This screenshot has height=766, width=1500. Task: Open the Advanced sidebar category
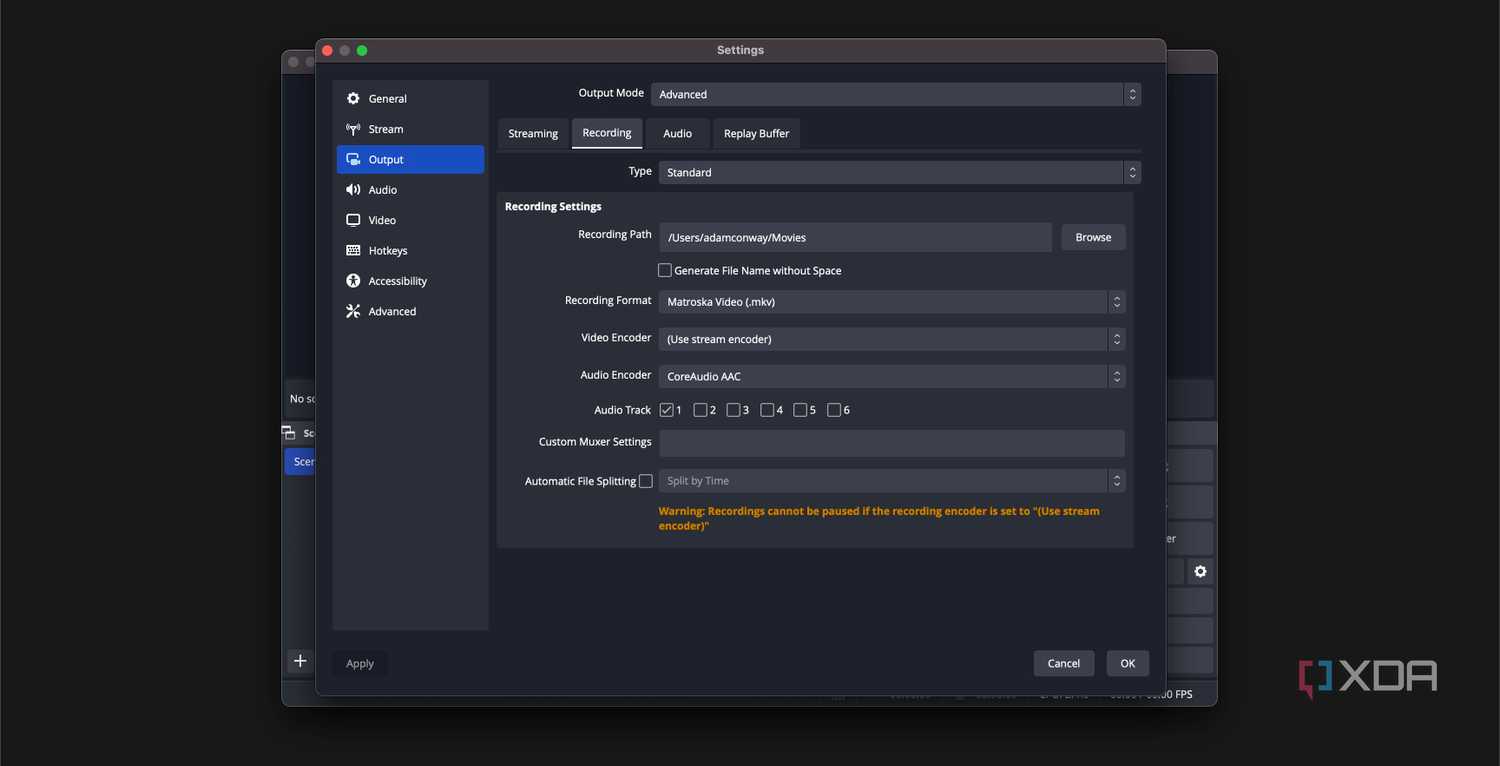point(410,311)
